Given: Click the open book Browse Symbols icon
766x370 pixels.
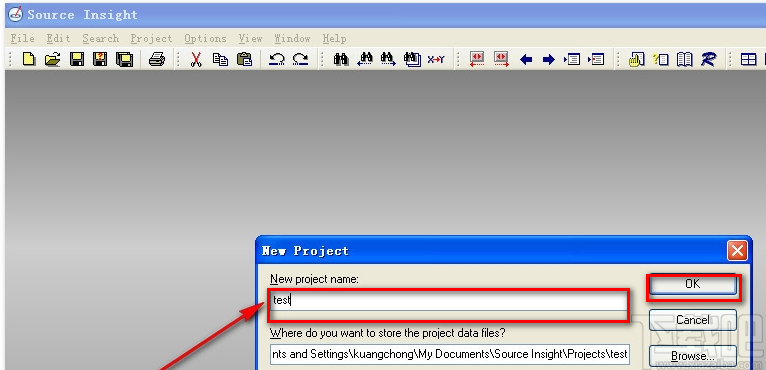Looking at the screenshot, I should pyautogui.click(x=685, y=60).
